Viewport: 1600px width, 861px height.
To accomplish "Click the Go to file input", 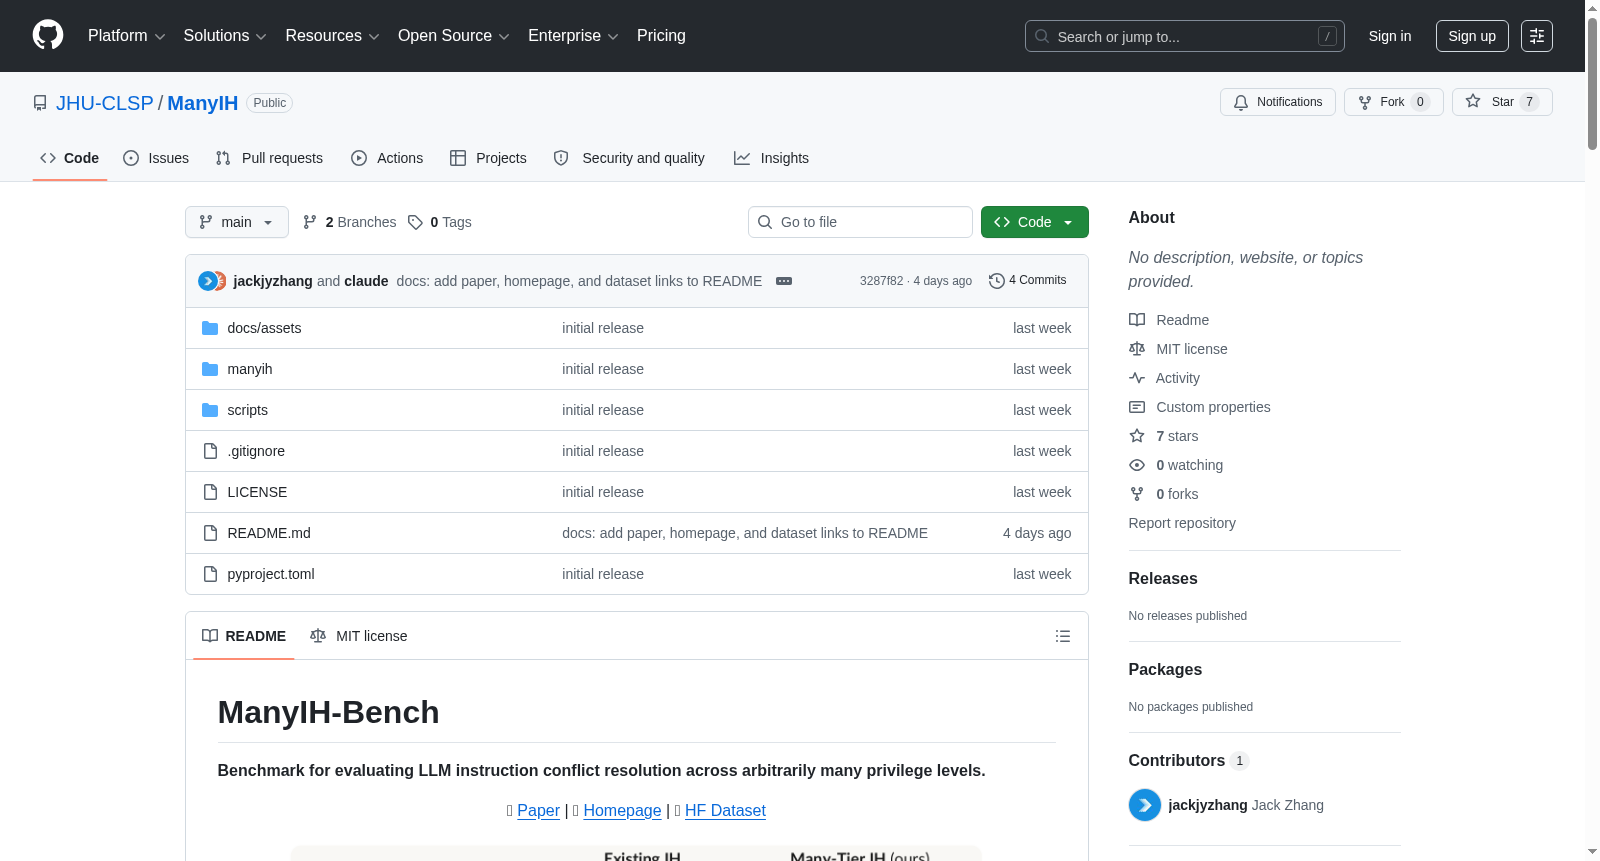I will pyautogui.click(x=860, y=222).
